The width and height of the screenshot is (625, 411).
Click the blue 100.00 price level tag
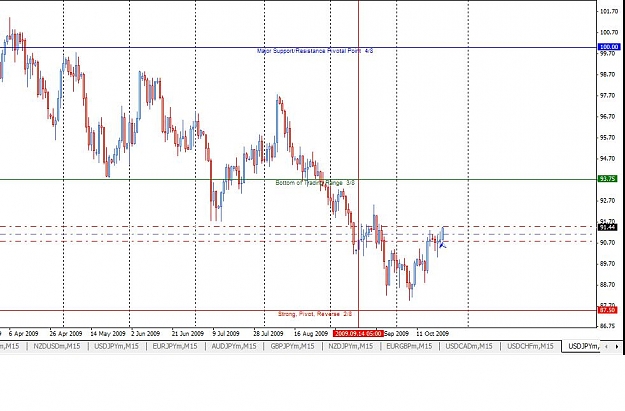coord(609,47)
